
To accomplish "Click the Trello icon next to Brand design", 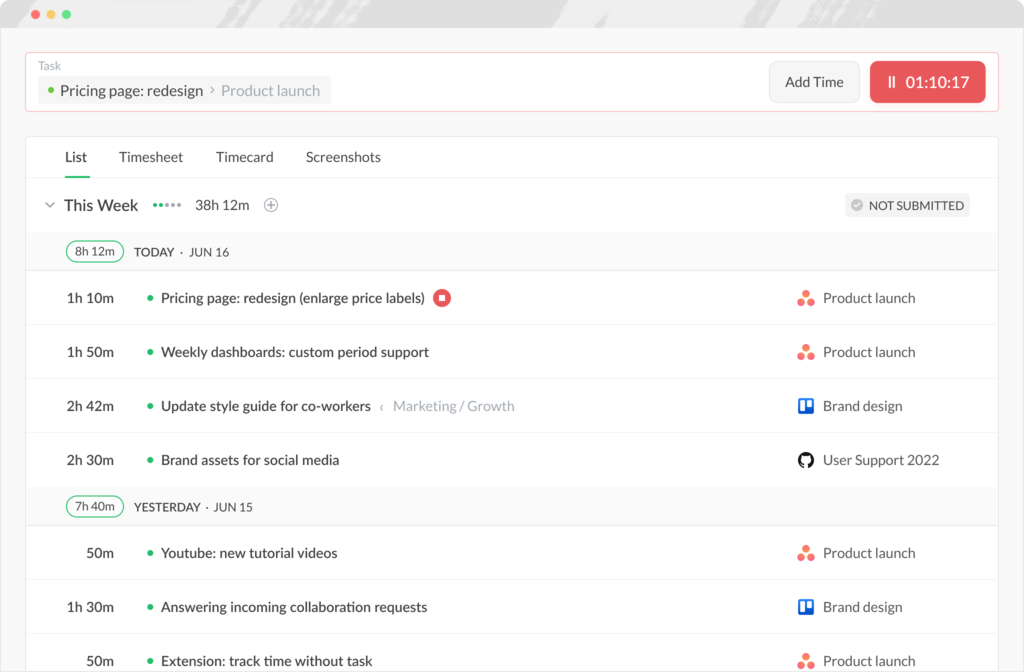I will coord(806,405).
